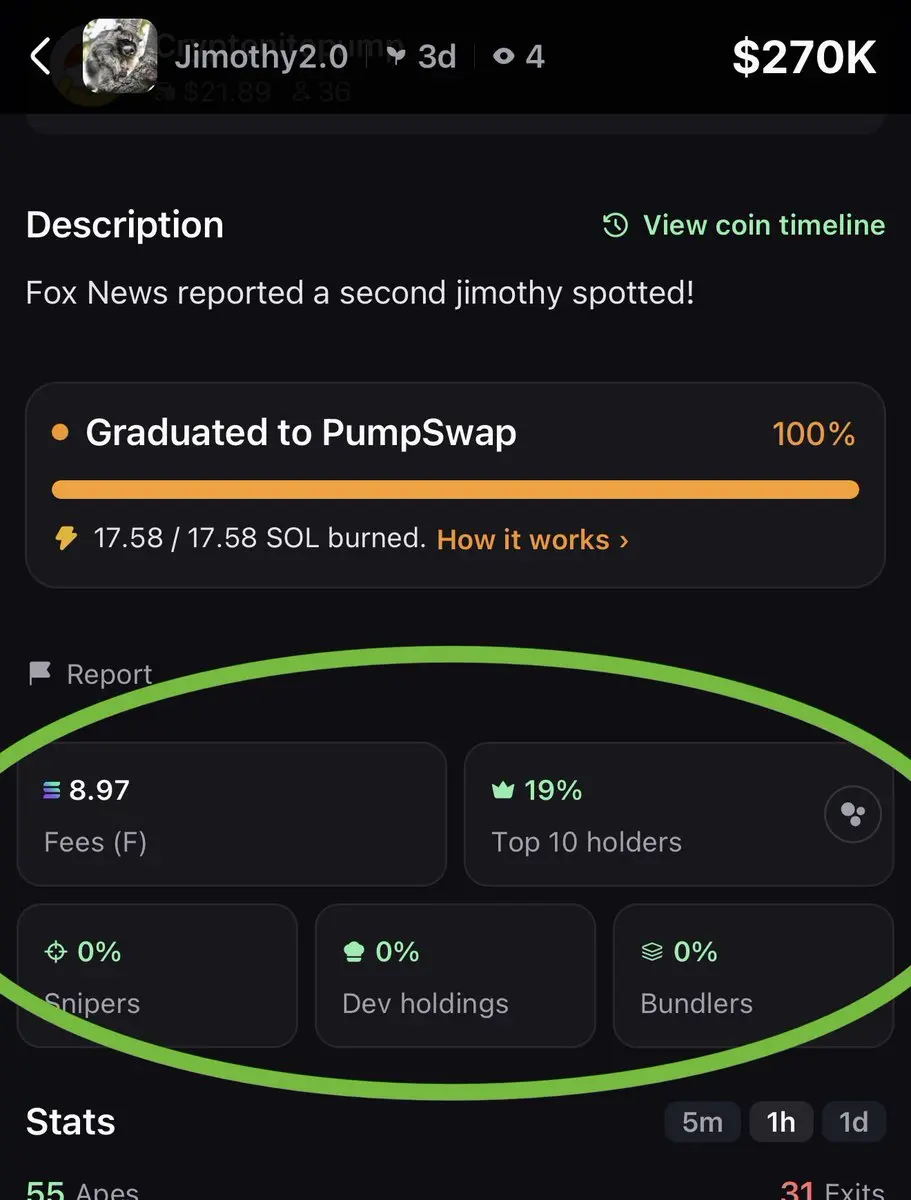The image size is (911, 1200).
Task: Click the stacked layers Bundlers icon
Action: pyautogui.click(x=652, y=952)
